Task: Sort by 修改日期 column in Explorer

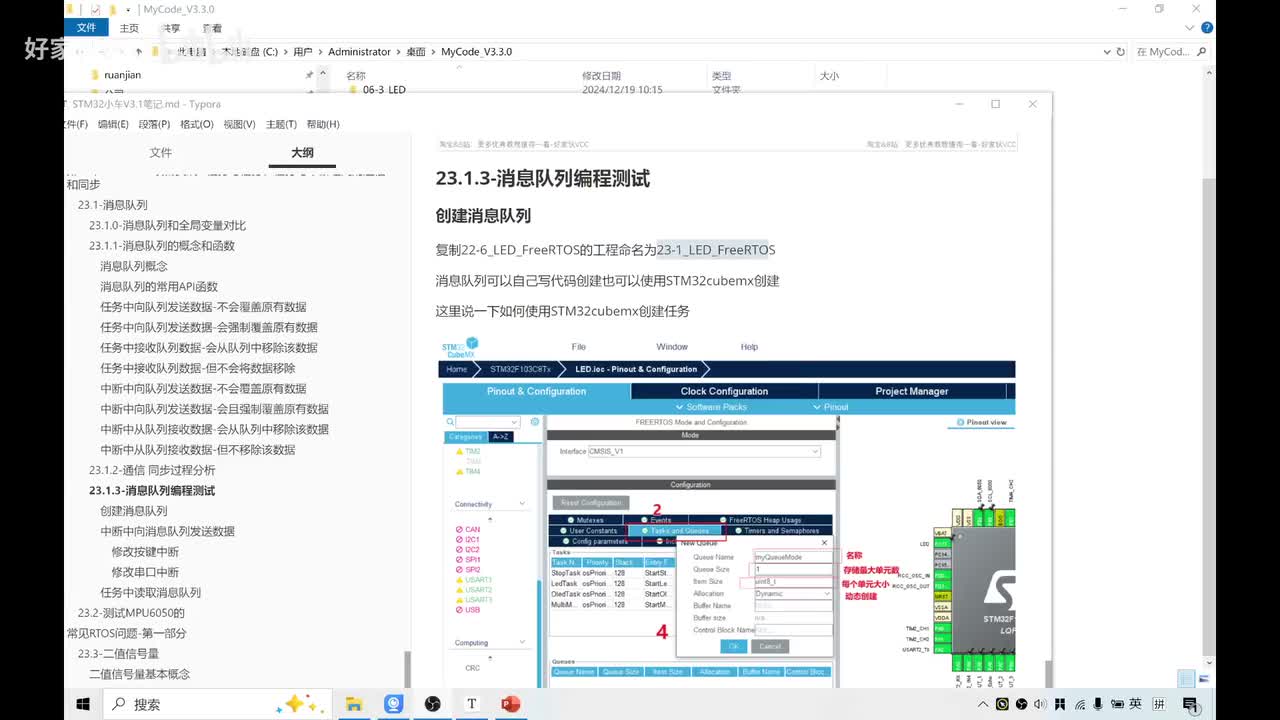Action: (x=601, y=76)
